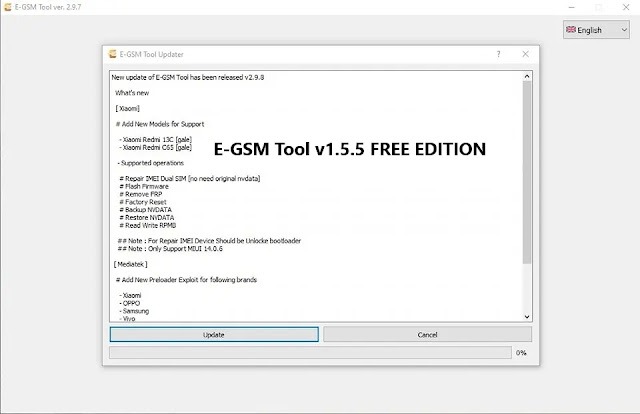The height and width of the screenshot is (414, 640).
Task: Click the E-GSM Tool Updater title bar
Action: 300,54
